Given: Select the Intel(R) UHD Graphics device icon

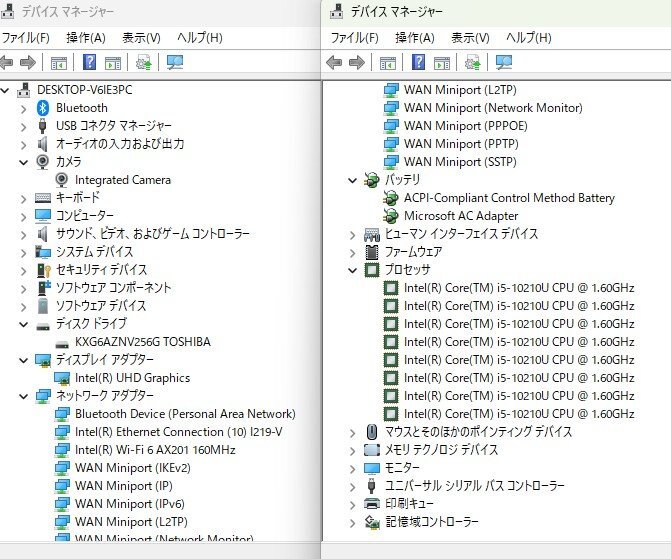Looking at the screenshot, I should 62,378.
